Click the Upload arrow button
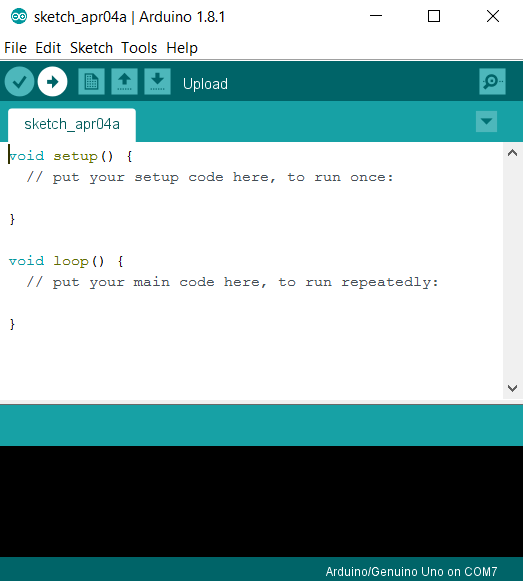 [52, 82]
